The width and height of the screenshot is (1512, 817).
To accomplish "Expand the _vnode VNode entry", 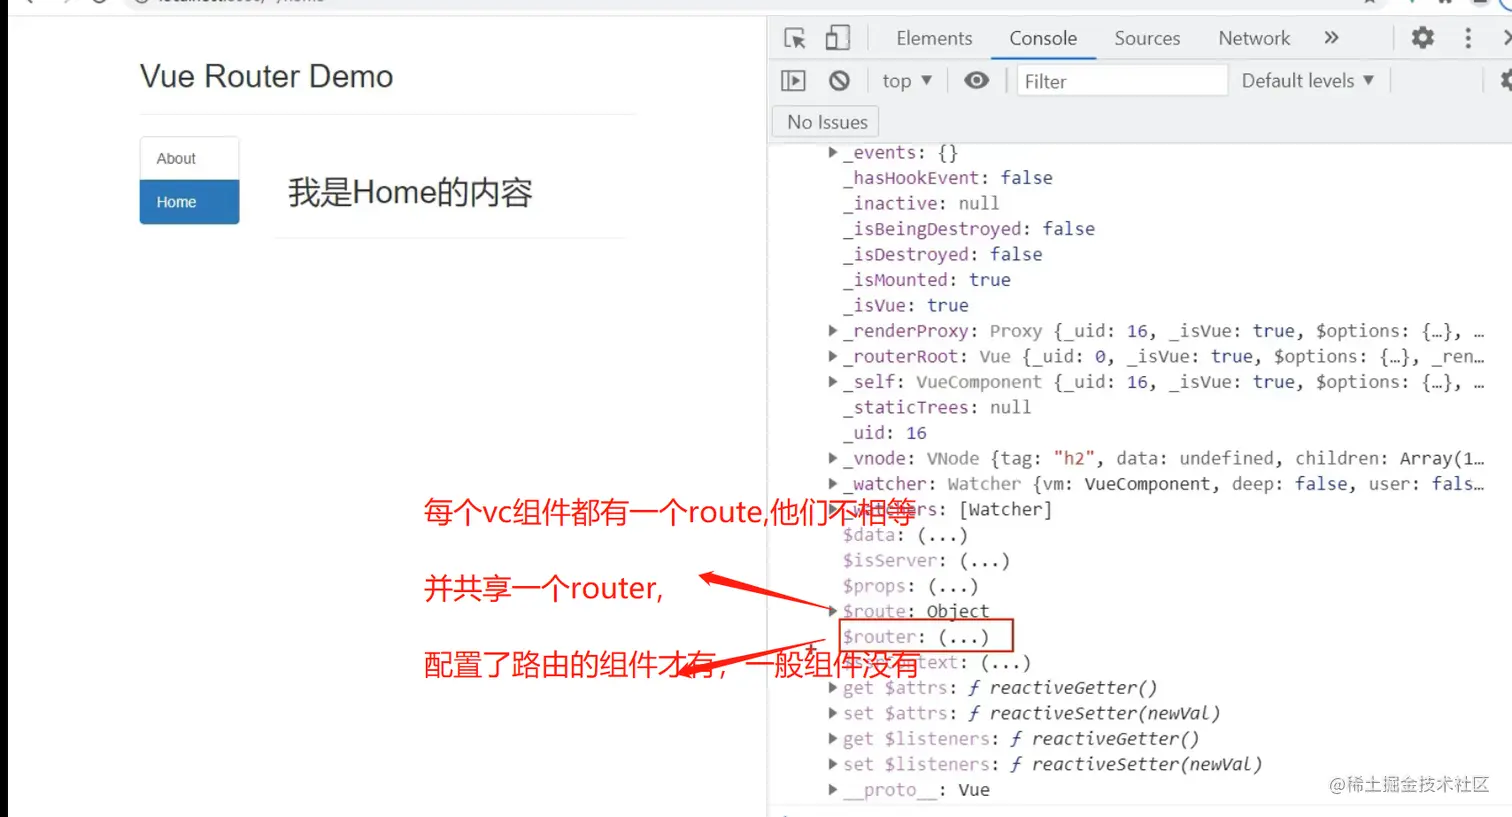I will pos(832,458).
